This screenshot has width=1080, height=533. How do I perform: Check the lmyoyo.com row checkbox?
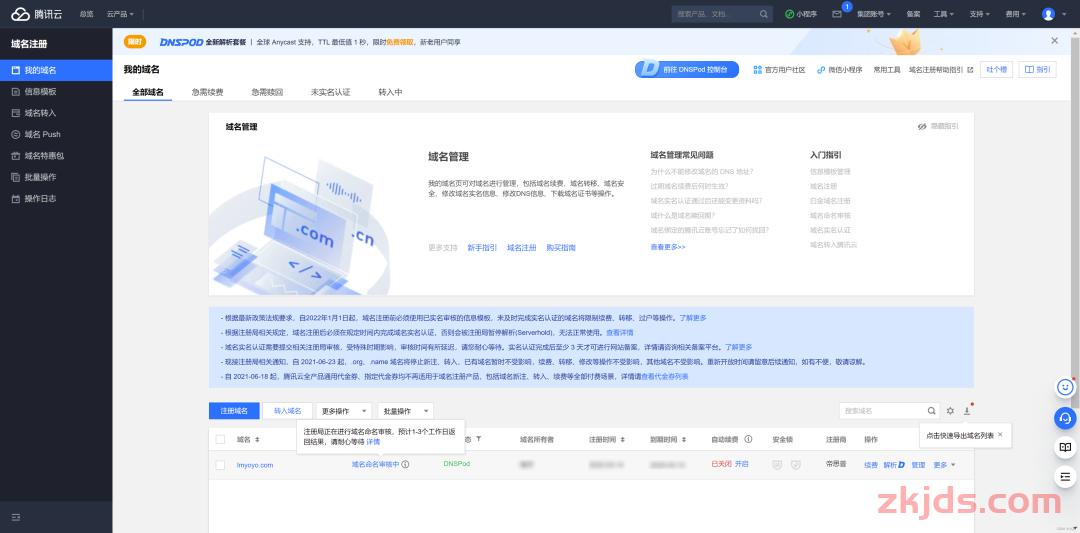pyautogui.click(x=220, y=465)
